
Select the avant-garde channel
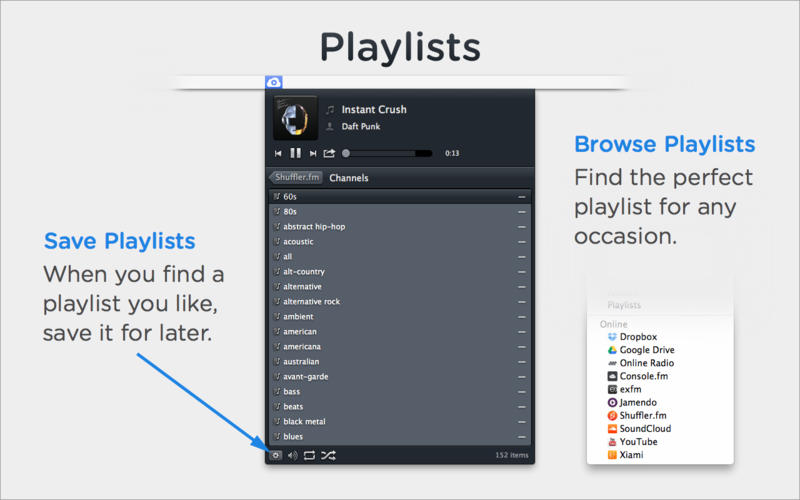400,377
